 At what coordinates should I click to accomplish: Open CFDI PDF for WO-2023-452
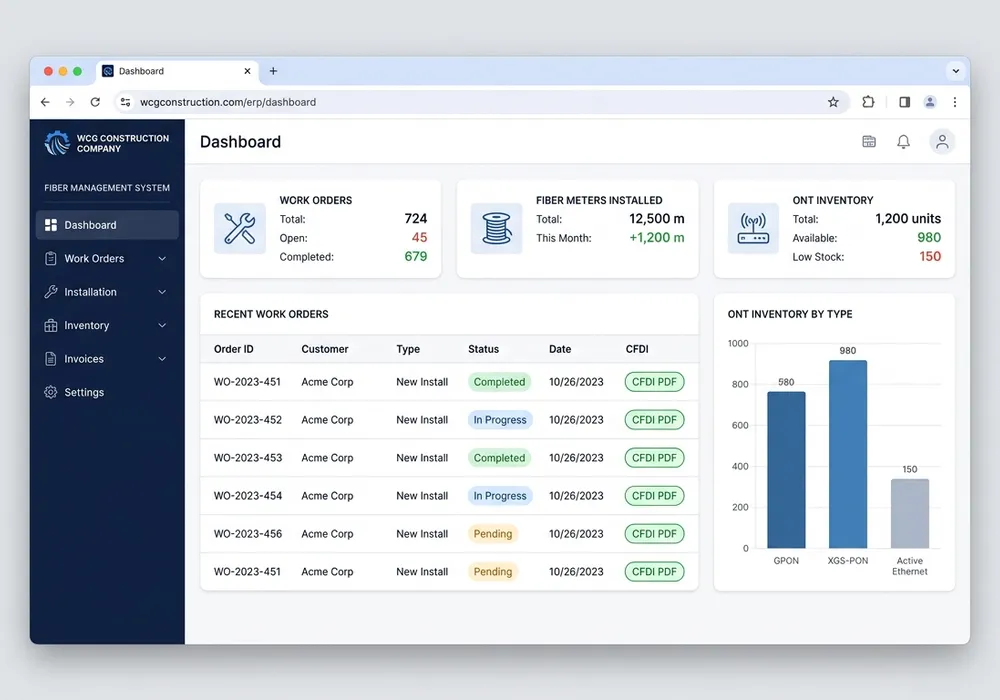coord(654,419)
